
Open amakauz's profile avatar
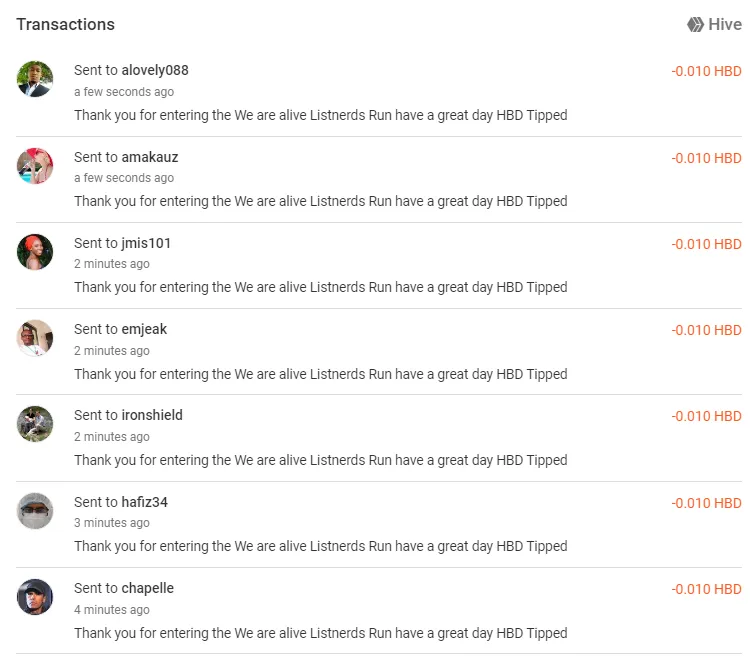35,165
